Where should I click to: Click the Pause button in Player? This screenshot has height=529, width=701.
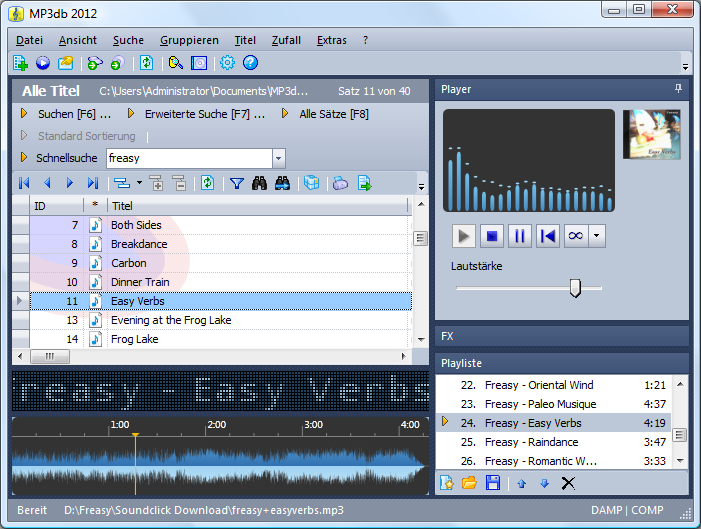[x=520, y=236]
